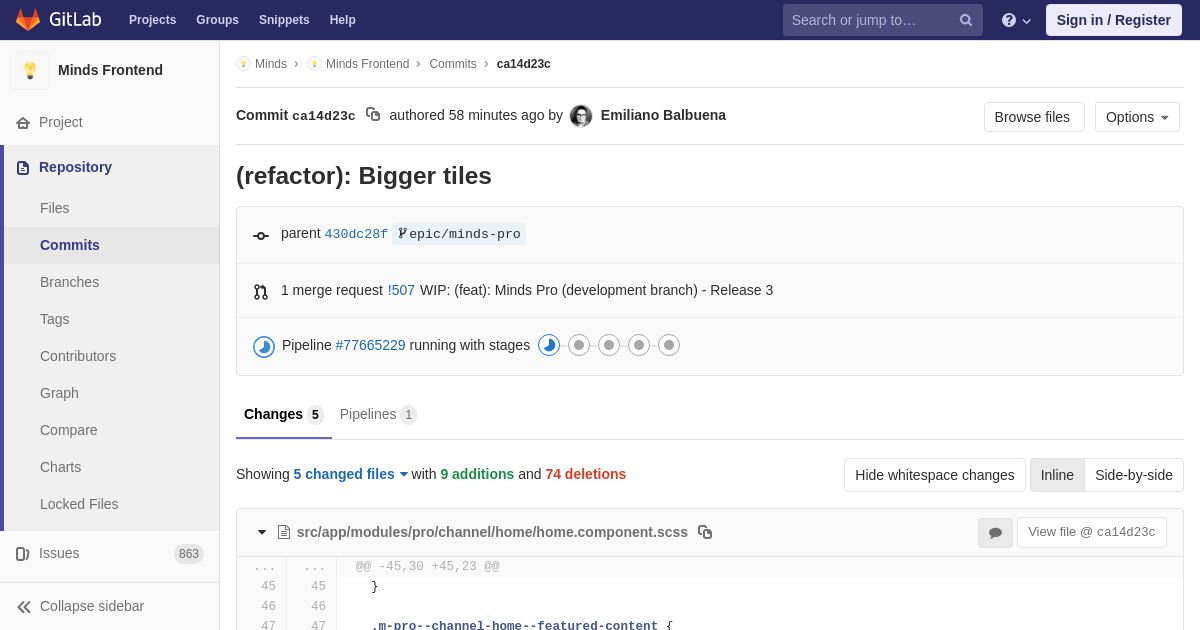
Task: Open the epic/minds-pro branch link
Action: point(459,234)
